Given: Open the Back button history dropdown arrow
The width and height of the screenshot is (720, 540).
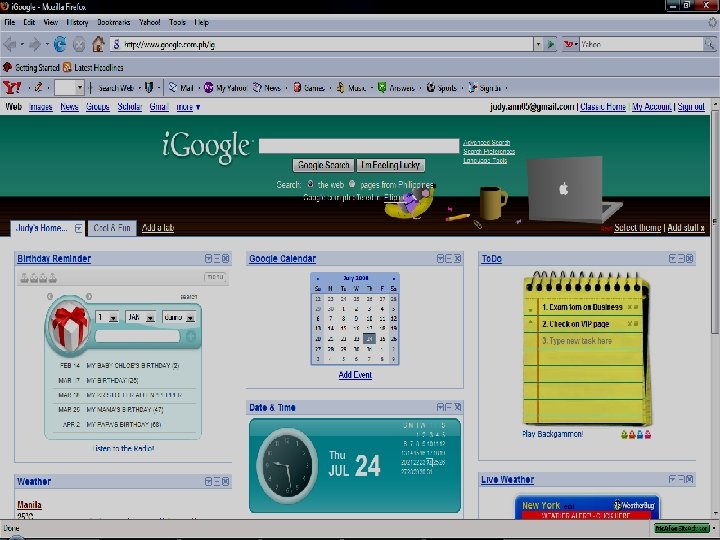Looking at the screenshot, I should pos(22,45).
